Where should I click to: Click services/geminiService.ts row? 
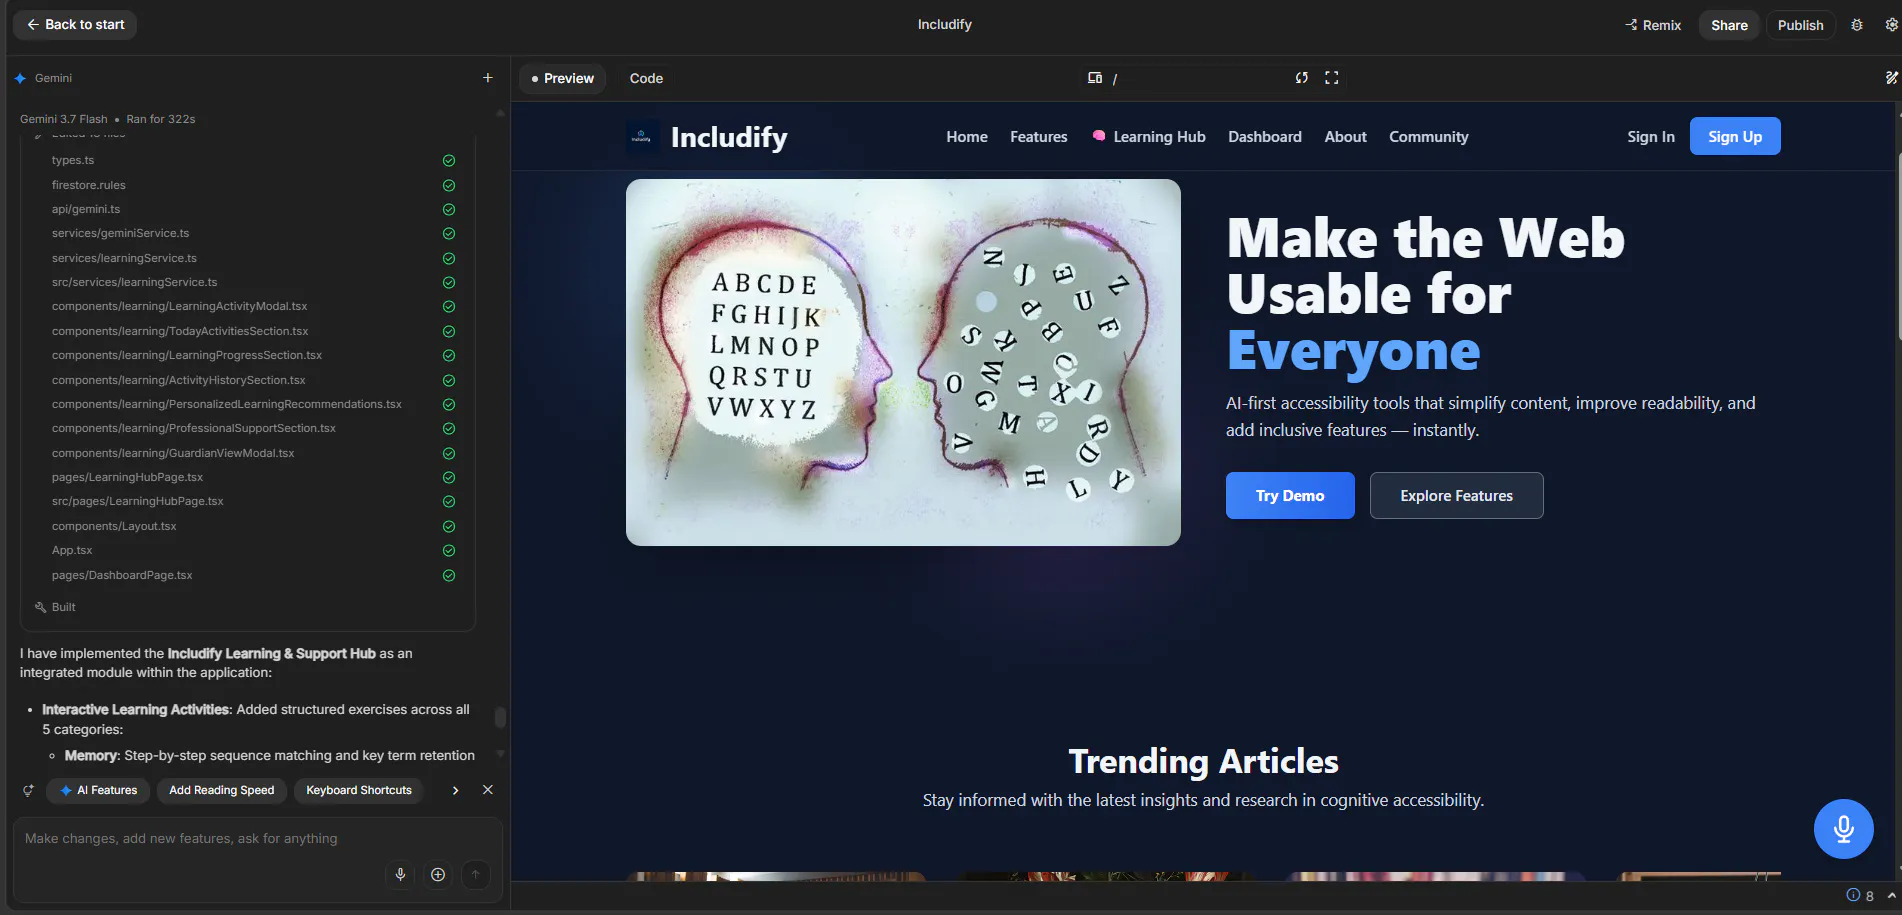120,234
